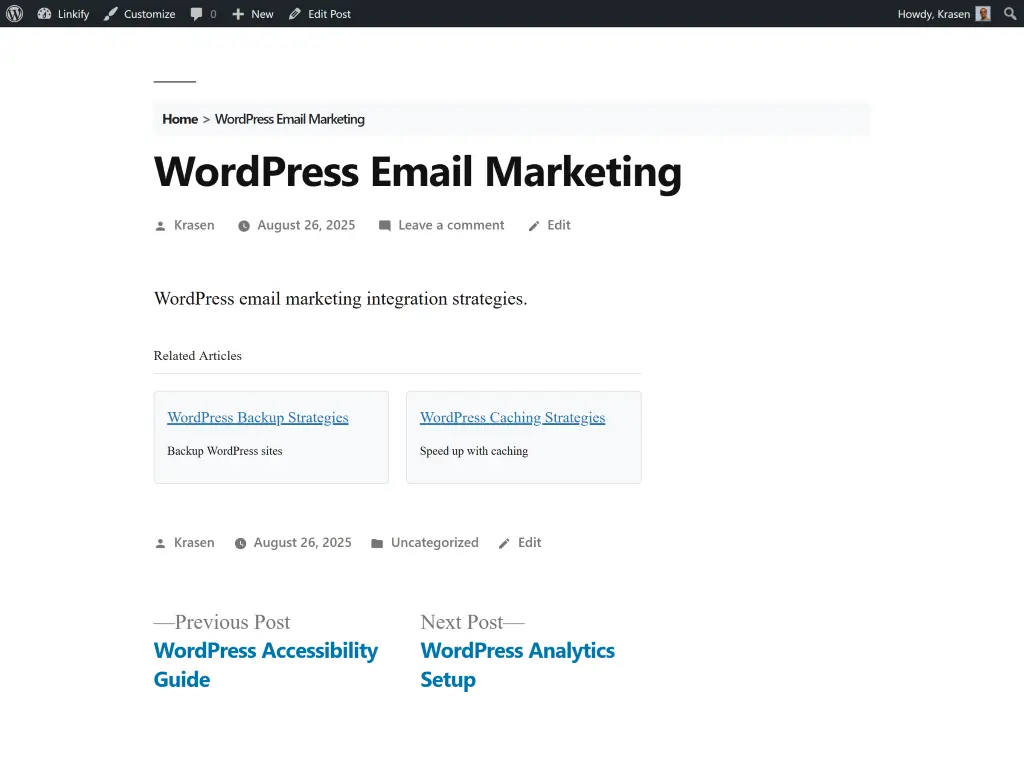1024x768 pixels.
Task: Click the post body text about email marketing
Action: click(340, 299)
